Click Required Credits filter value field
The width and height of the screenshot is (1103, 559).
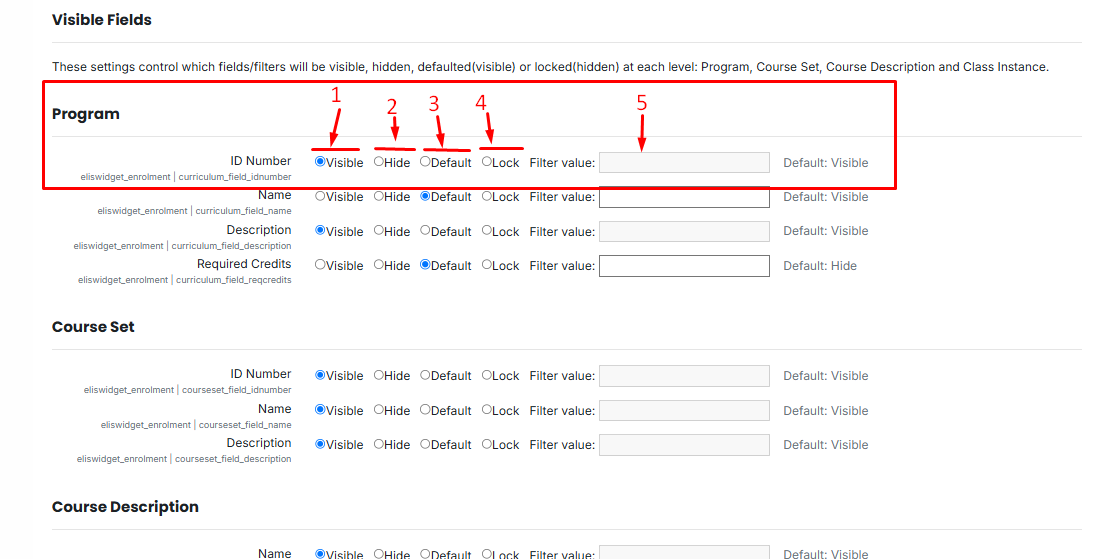pos(684,266)
